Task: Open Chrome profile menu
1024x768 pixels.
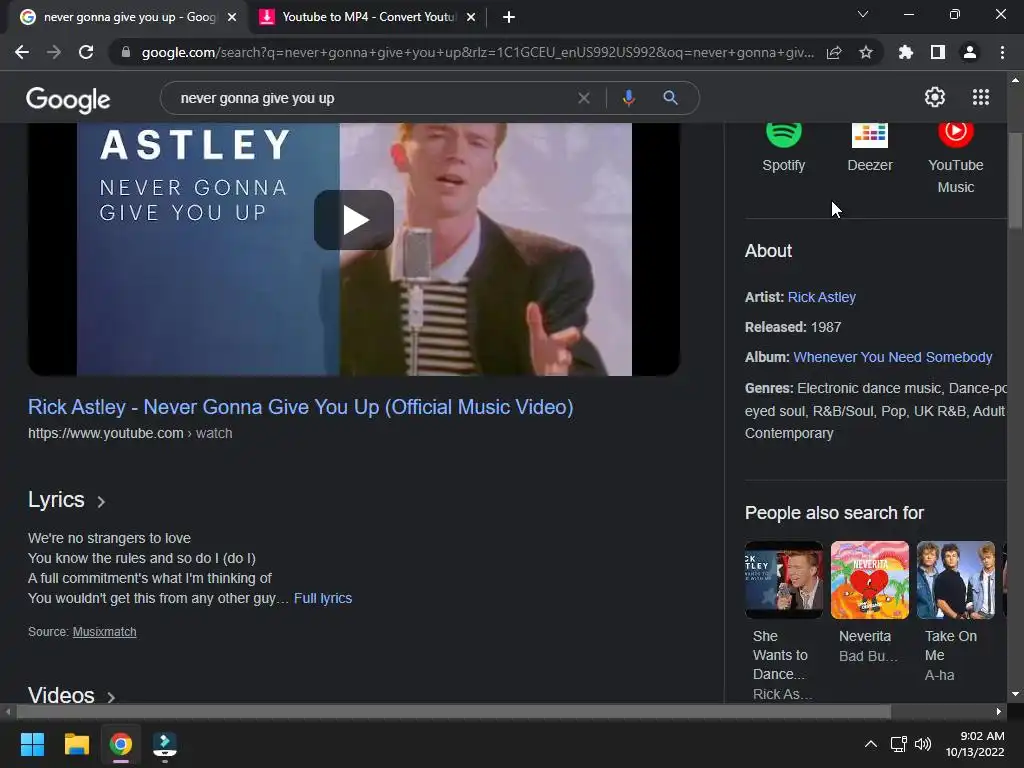Action: click(x=970, y=52)
